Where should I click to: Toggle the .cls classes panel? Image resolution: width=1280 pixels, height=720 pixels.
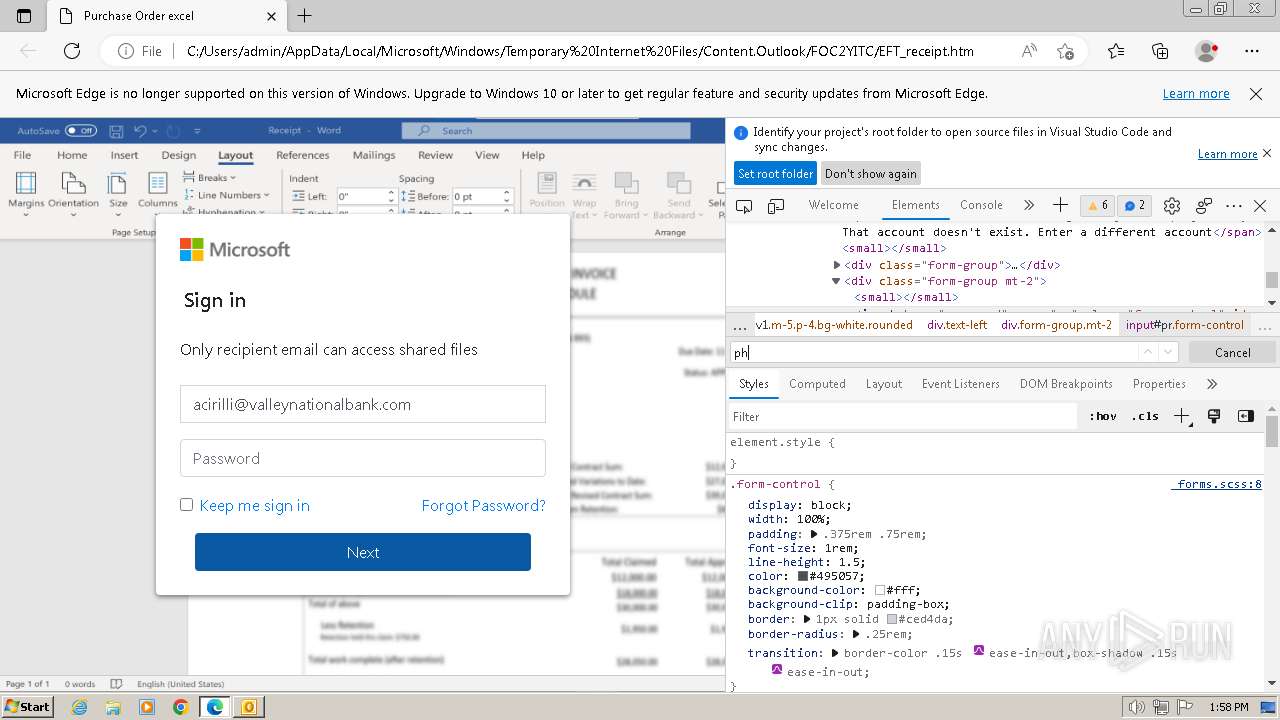[x=1145, y=416]
